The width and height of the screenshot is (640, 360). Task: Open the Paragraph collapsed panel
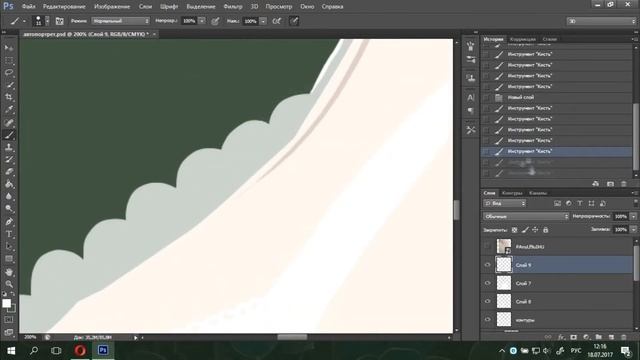[471, 111]
